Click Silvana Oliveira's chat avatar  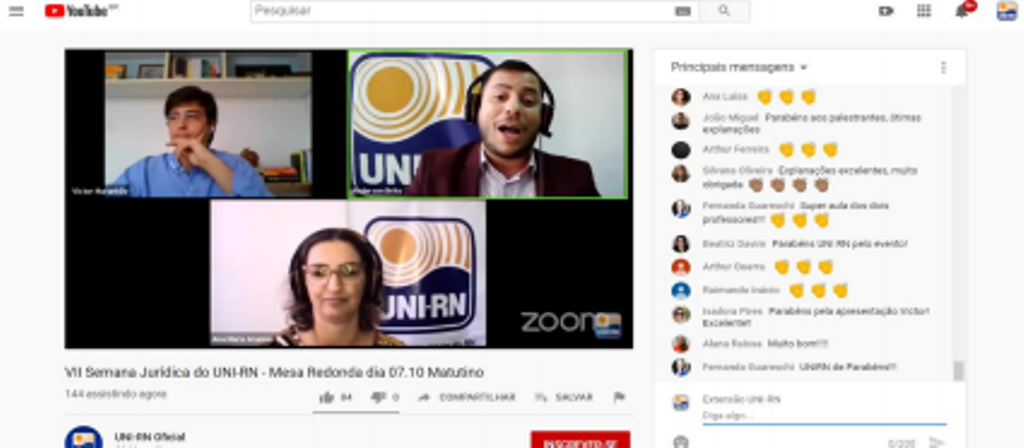point(680,173)
